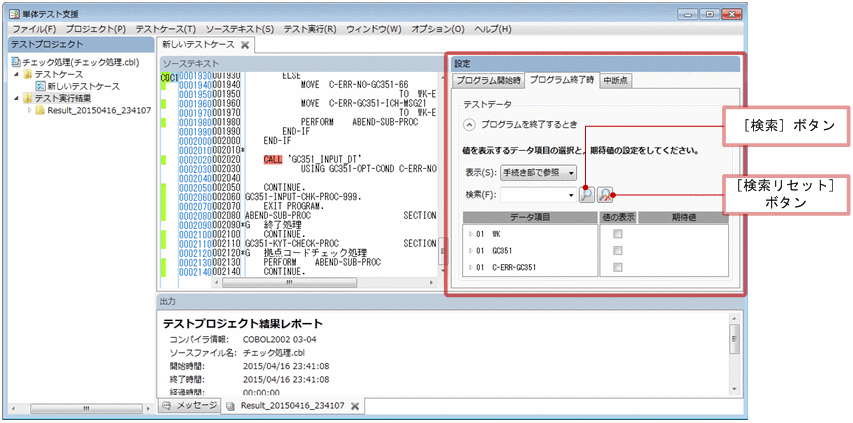Open the プロジェクト(P) menu
The image size is (853, 423).
(96, 29)
